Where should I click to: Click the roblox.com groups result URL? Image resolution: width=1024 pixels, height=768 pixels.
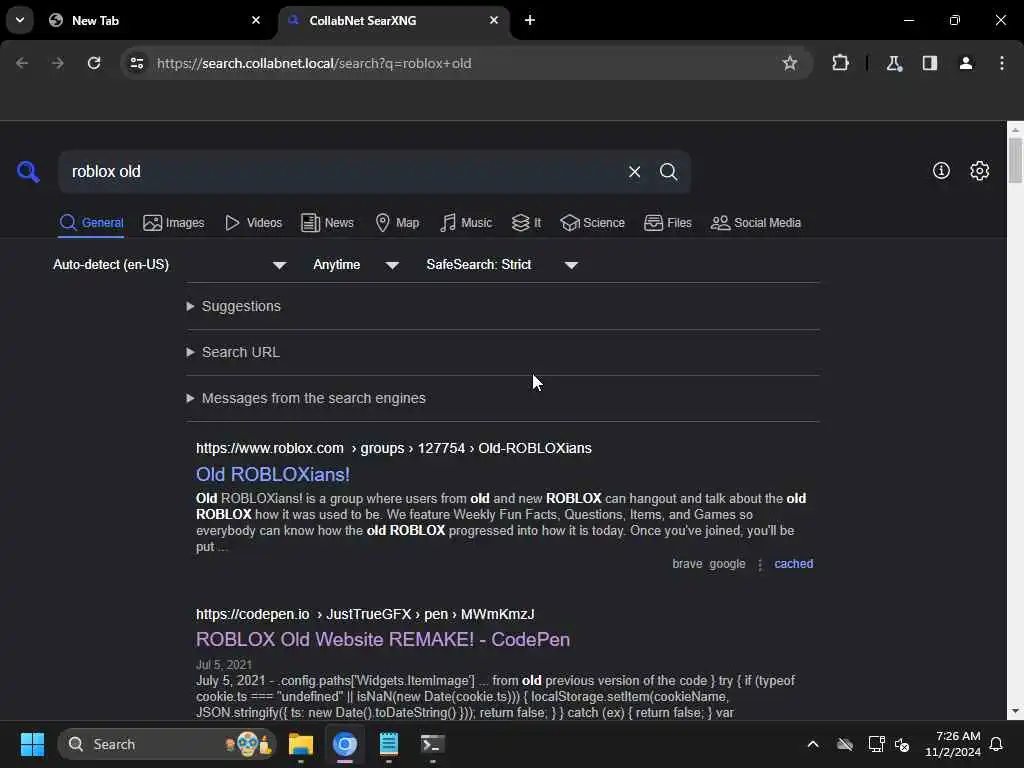(x=394, y=448)
